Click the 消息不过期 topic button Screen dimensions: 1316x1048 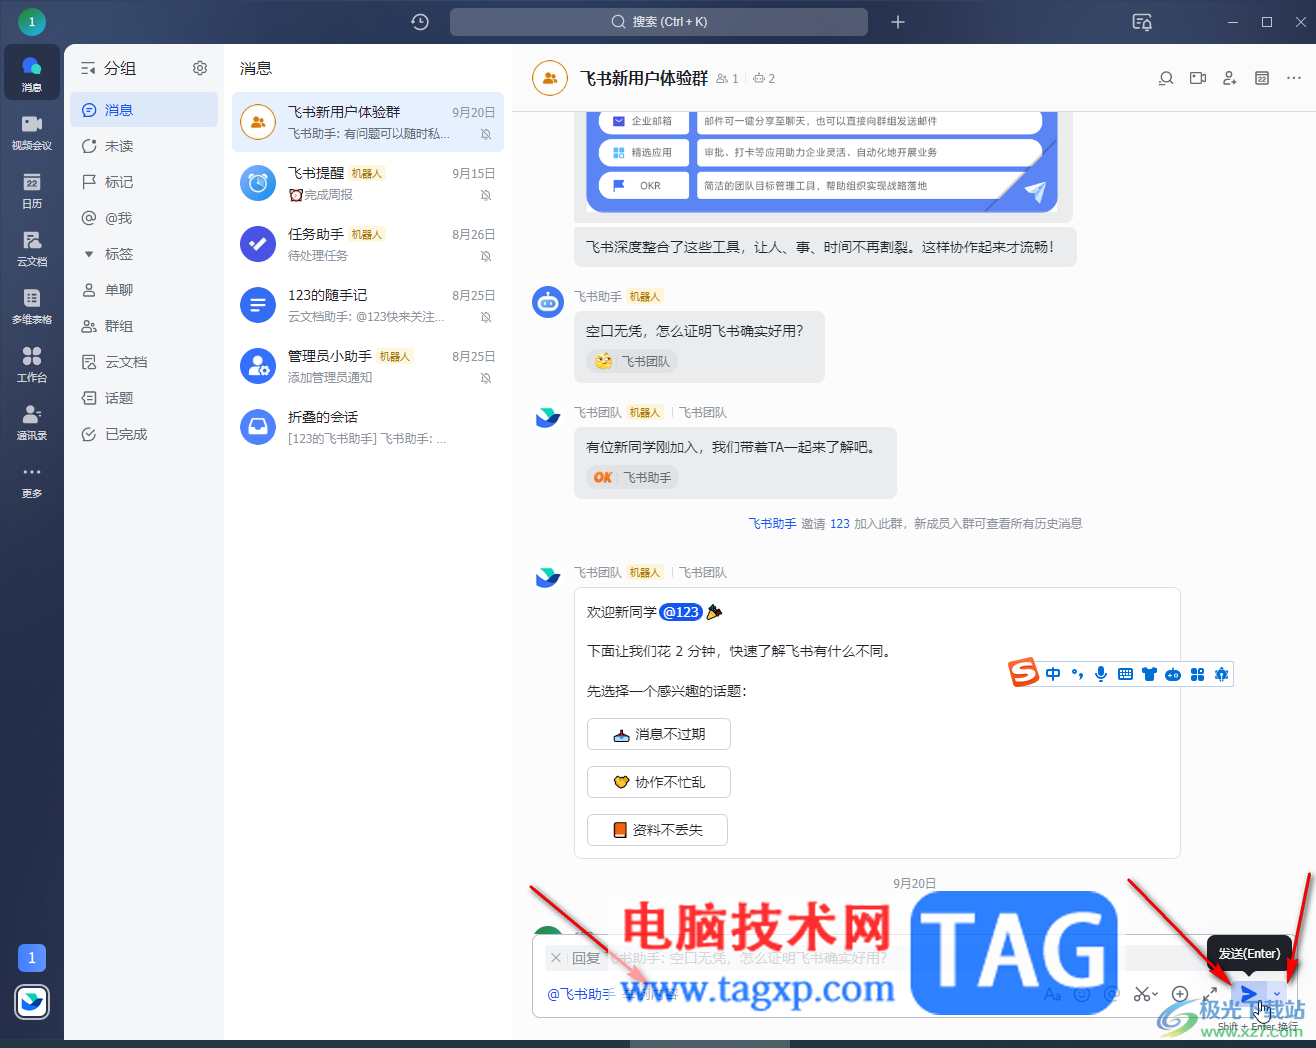point(659,734)
